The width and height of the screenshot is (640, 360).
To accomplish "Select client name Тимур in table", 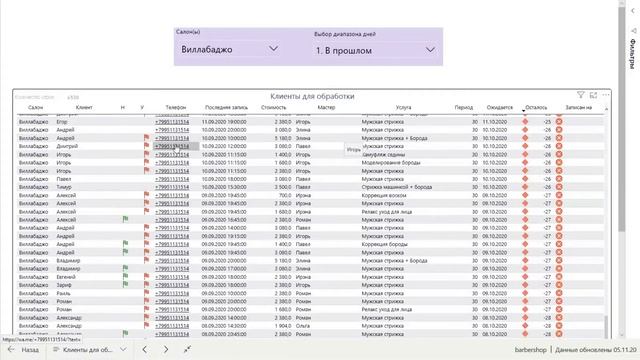I will click(64, 187).
